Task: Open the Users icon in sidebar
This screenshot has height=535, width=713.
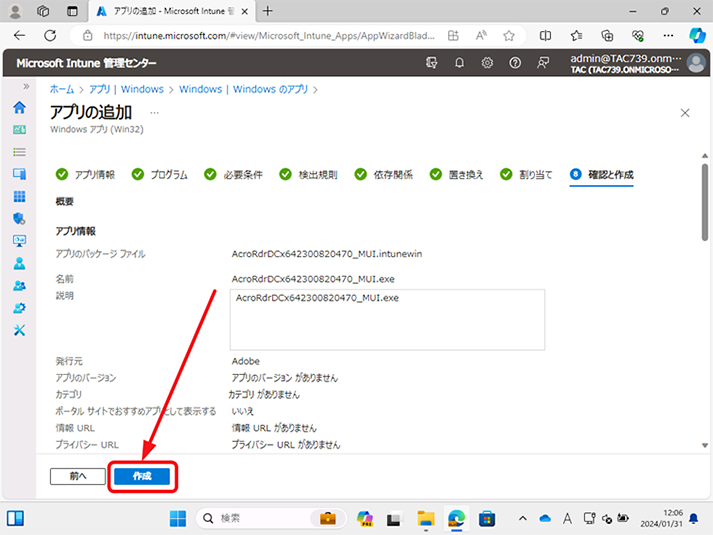Action: coord(19,263)
